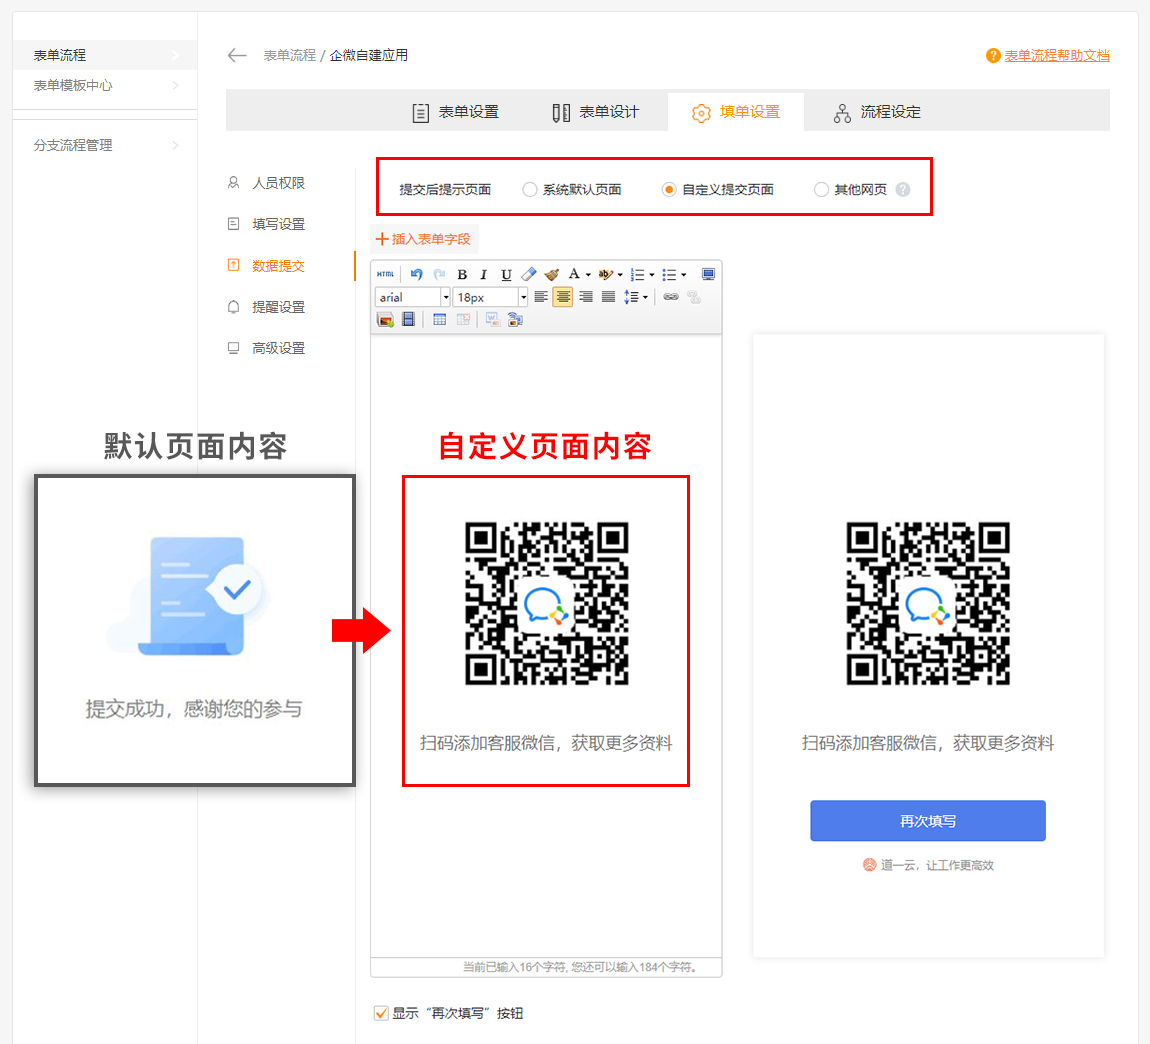The width and height of the screenshot is (1150, 1044).
Task: Center align the text
Action: [563, 297]
